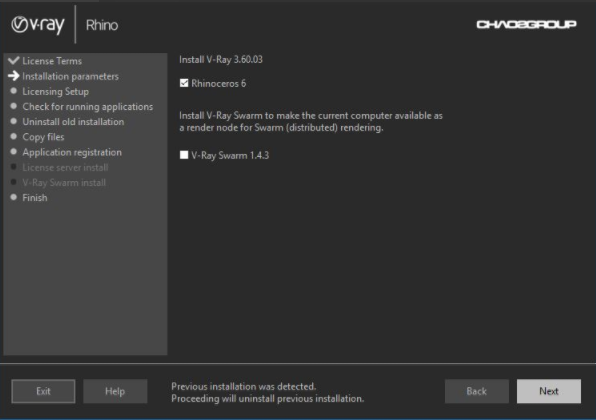Viewport: 596px width, 420px height.
Task: Select the greyed V-Ray Swarm install step
Action: (x=64, y=183)
